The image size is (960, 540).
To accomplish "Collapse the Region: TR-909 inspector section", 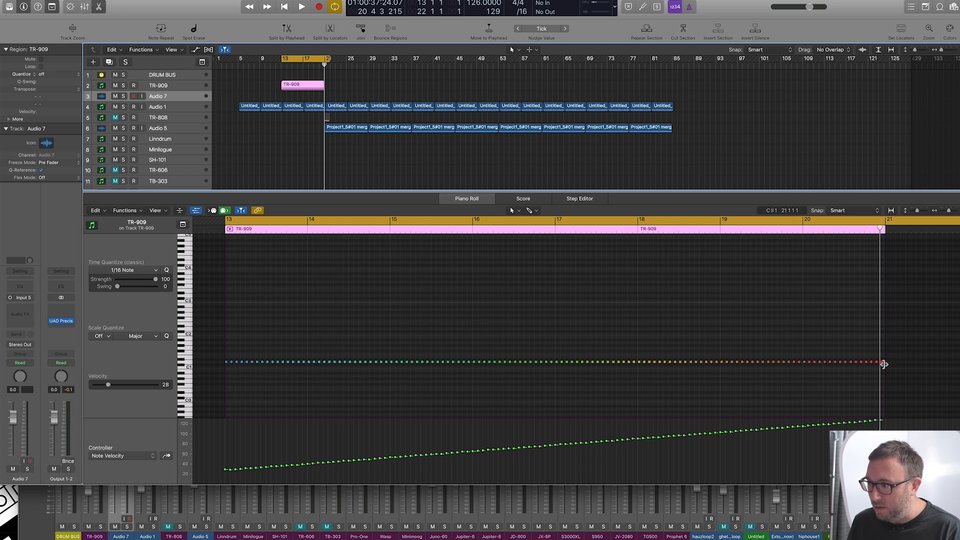I will point(6,49).
